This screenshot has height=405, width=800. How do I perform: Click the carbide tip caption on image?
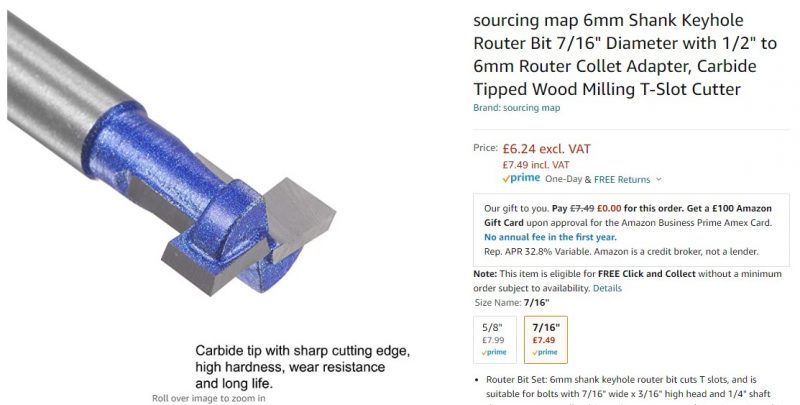302,367
